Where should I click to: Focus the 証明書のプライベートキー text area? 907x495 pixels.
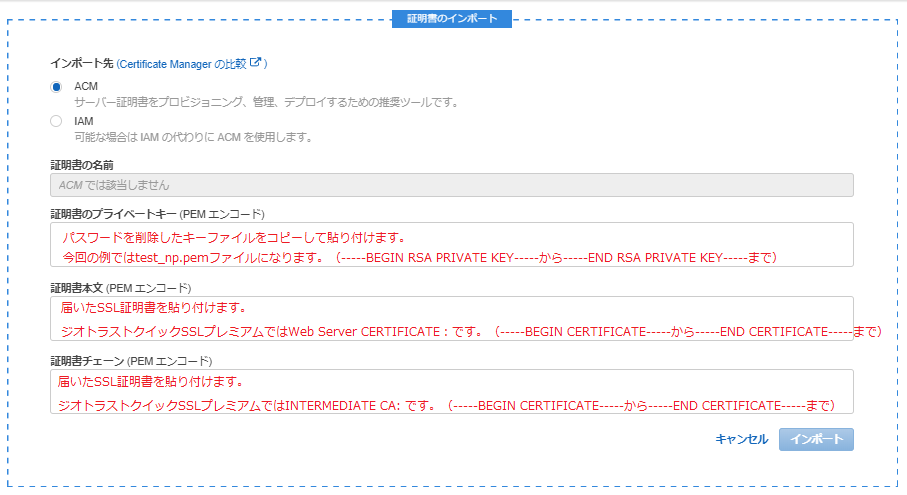click(x=452, y=245)
